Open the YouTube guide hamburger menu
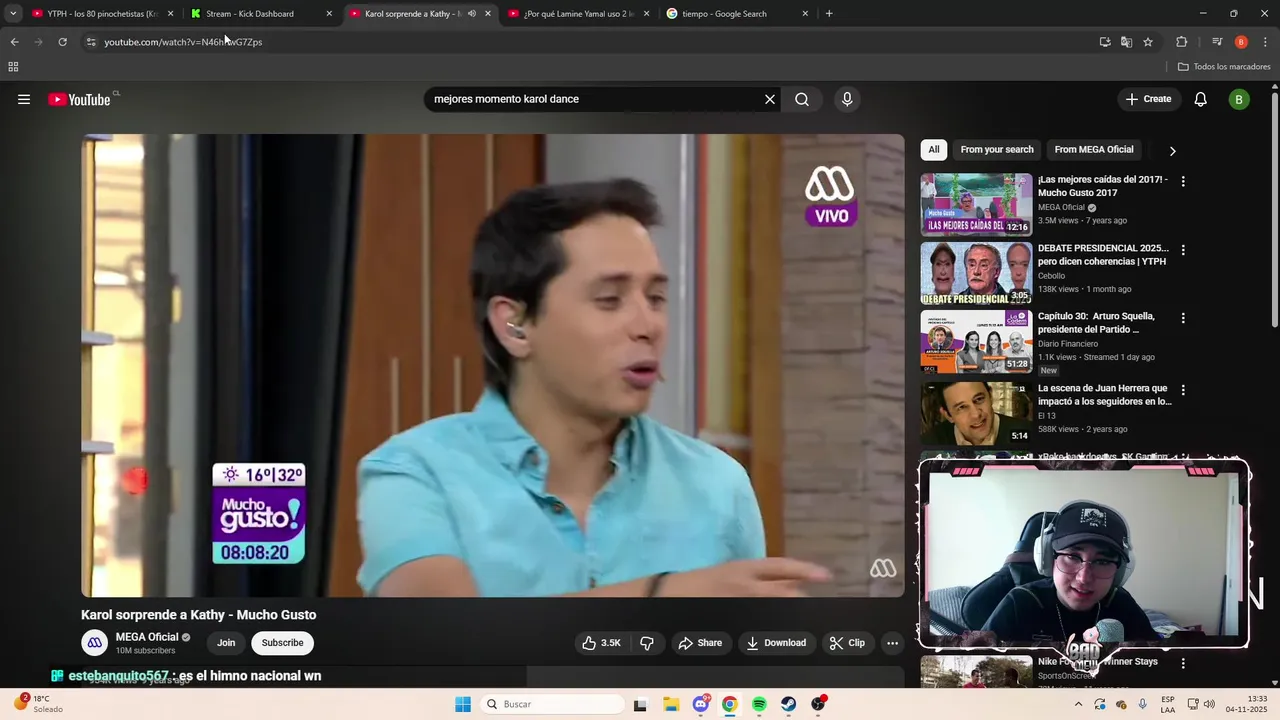This screenshot has height=720, width=1280. click(24, 99)
